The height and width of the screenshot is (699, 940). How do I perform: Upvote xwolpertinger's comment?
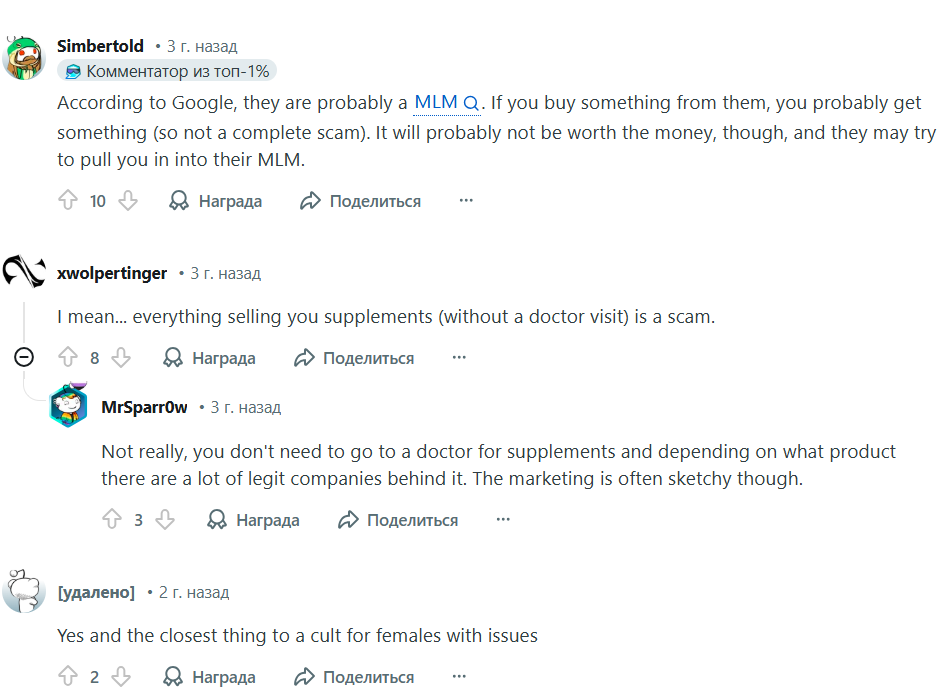[68, 358]
